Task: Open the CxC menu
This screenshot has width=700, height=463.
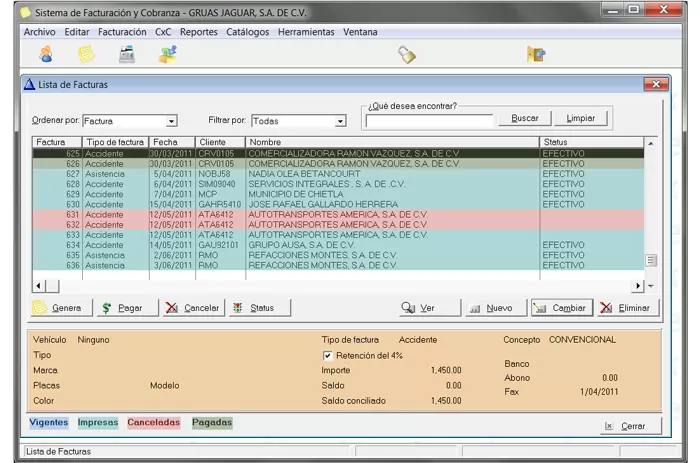Action: coord(163,32)
